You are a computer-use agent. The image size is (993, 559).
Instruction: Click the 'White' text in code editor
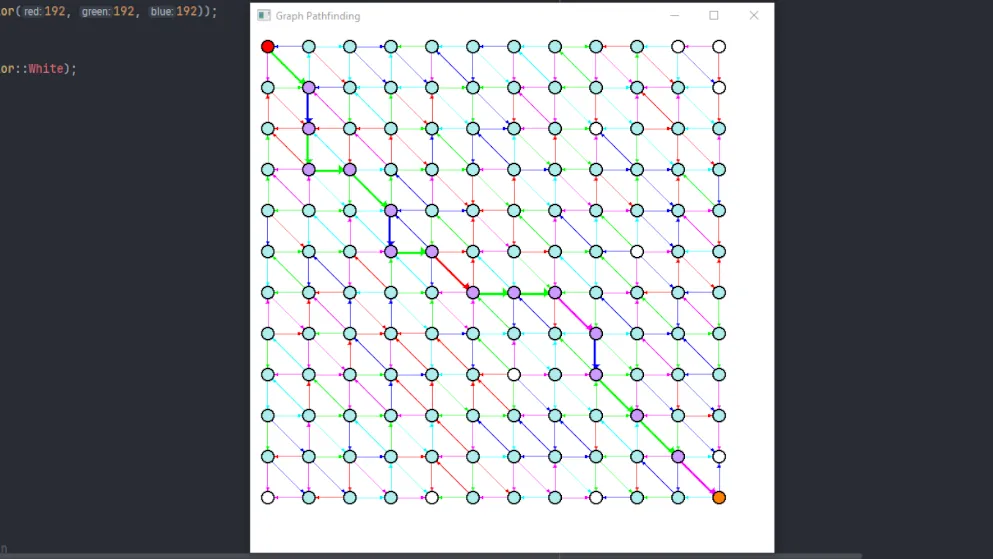pyautogui.click(x=46, y=68)
